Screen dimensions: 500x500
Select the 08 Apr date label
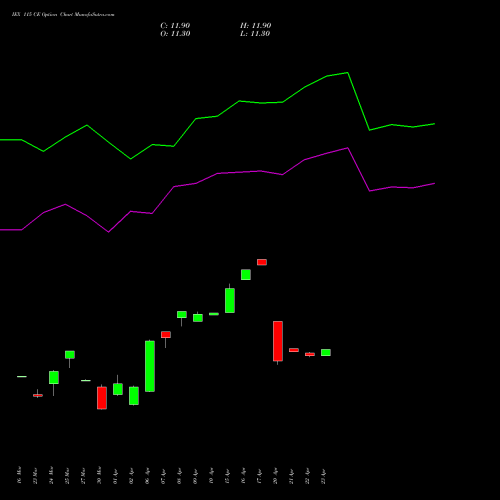(179, 476)
